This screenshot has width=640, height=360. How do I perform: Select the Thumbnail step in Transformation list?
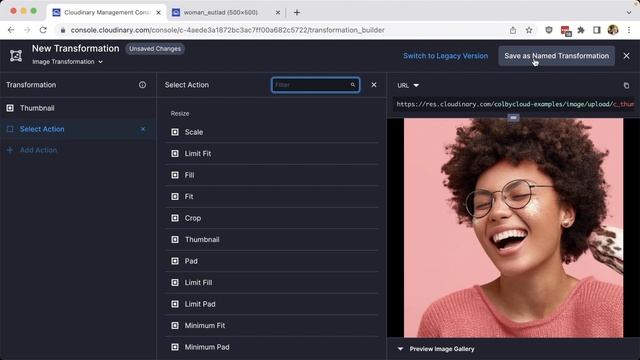[x=78, y=108]
